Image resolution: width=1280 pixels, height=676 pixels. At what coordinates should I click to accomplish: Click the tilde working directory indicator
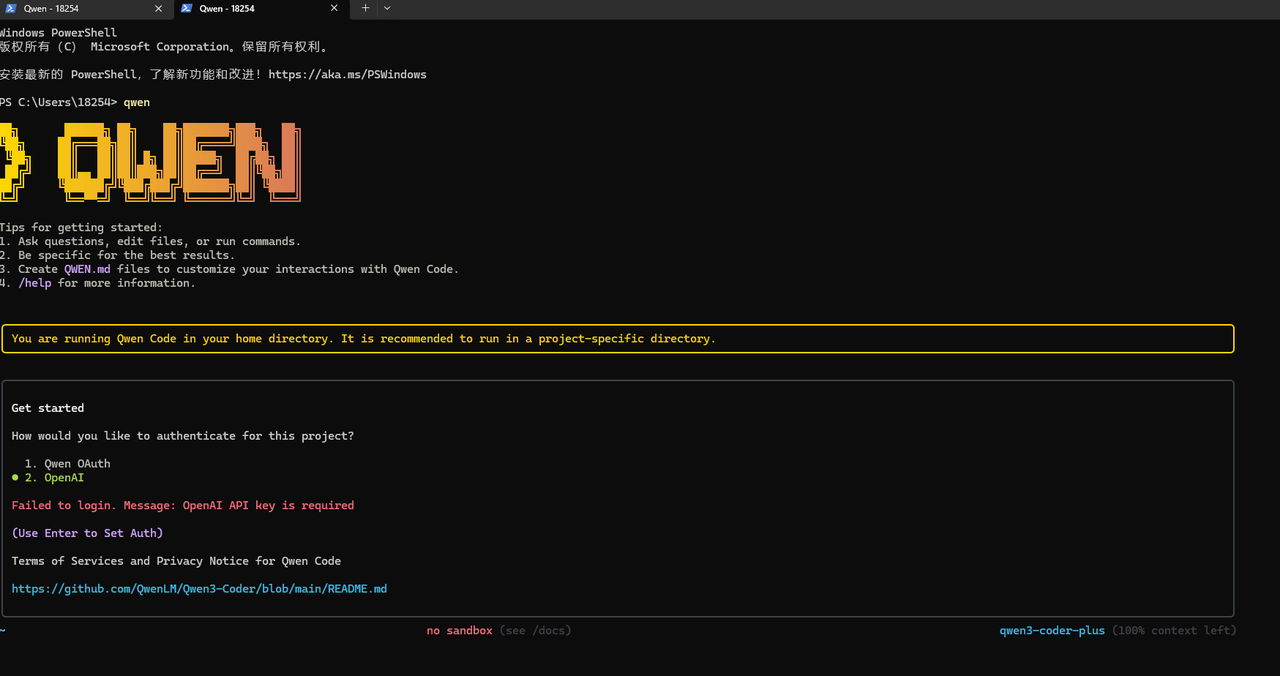[3, 631]
